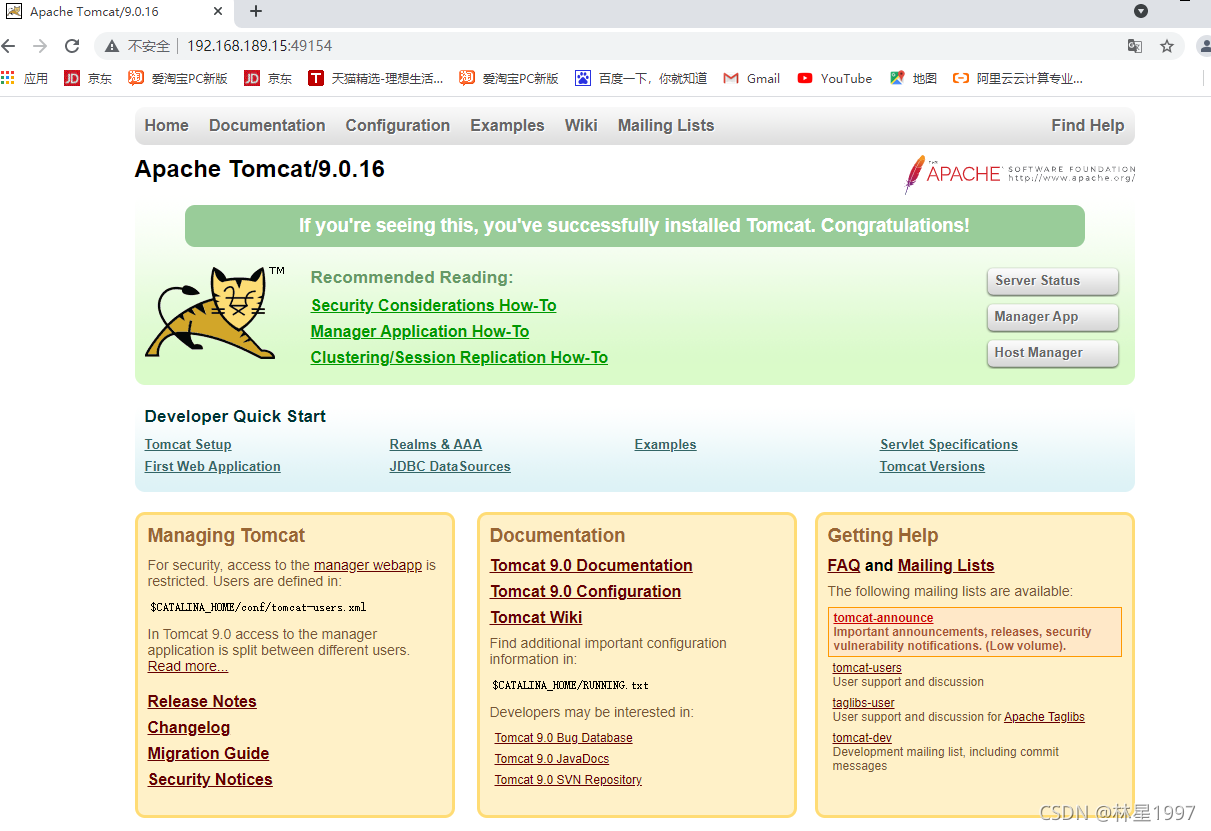Open the apps grid bookmark icon
Screen dimensions: 1211x831
coord(8,78)
